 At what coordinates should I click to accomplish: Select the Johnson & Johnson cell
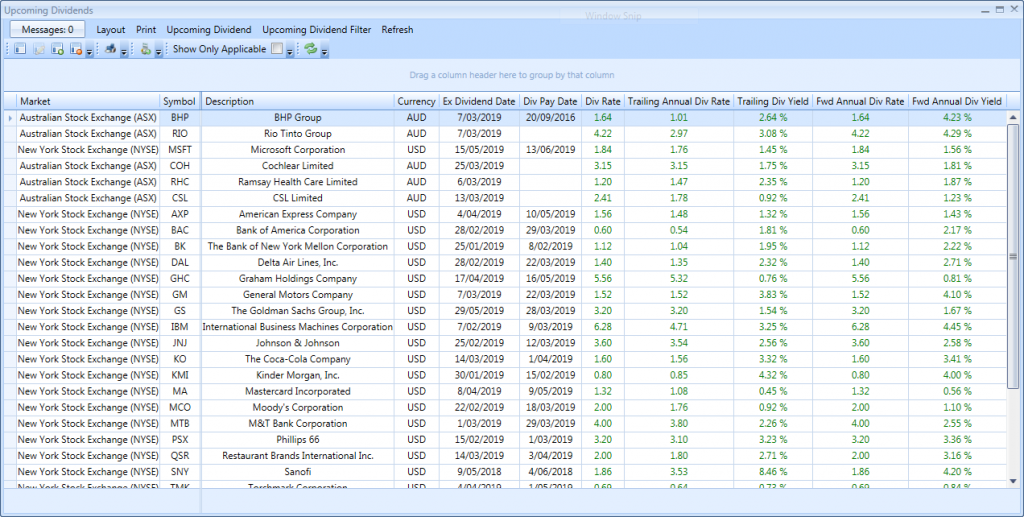pos(298,343)
